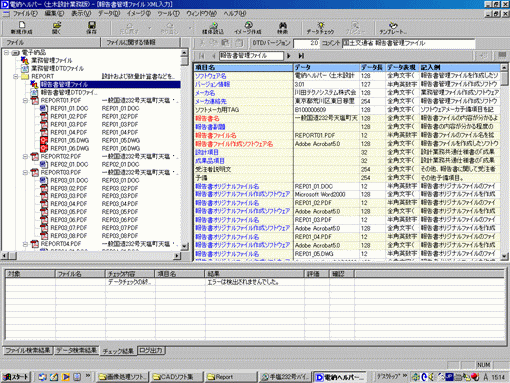Collapse the REPORT02.PDF tree node
Image resolution: width=510 pixels, height=383 pixels.
click(x=25, y=156)
